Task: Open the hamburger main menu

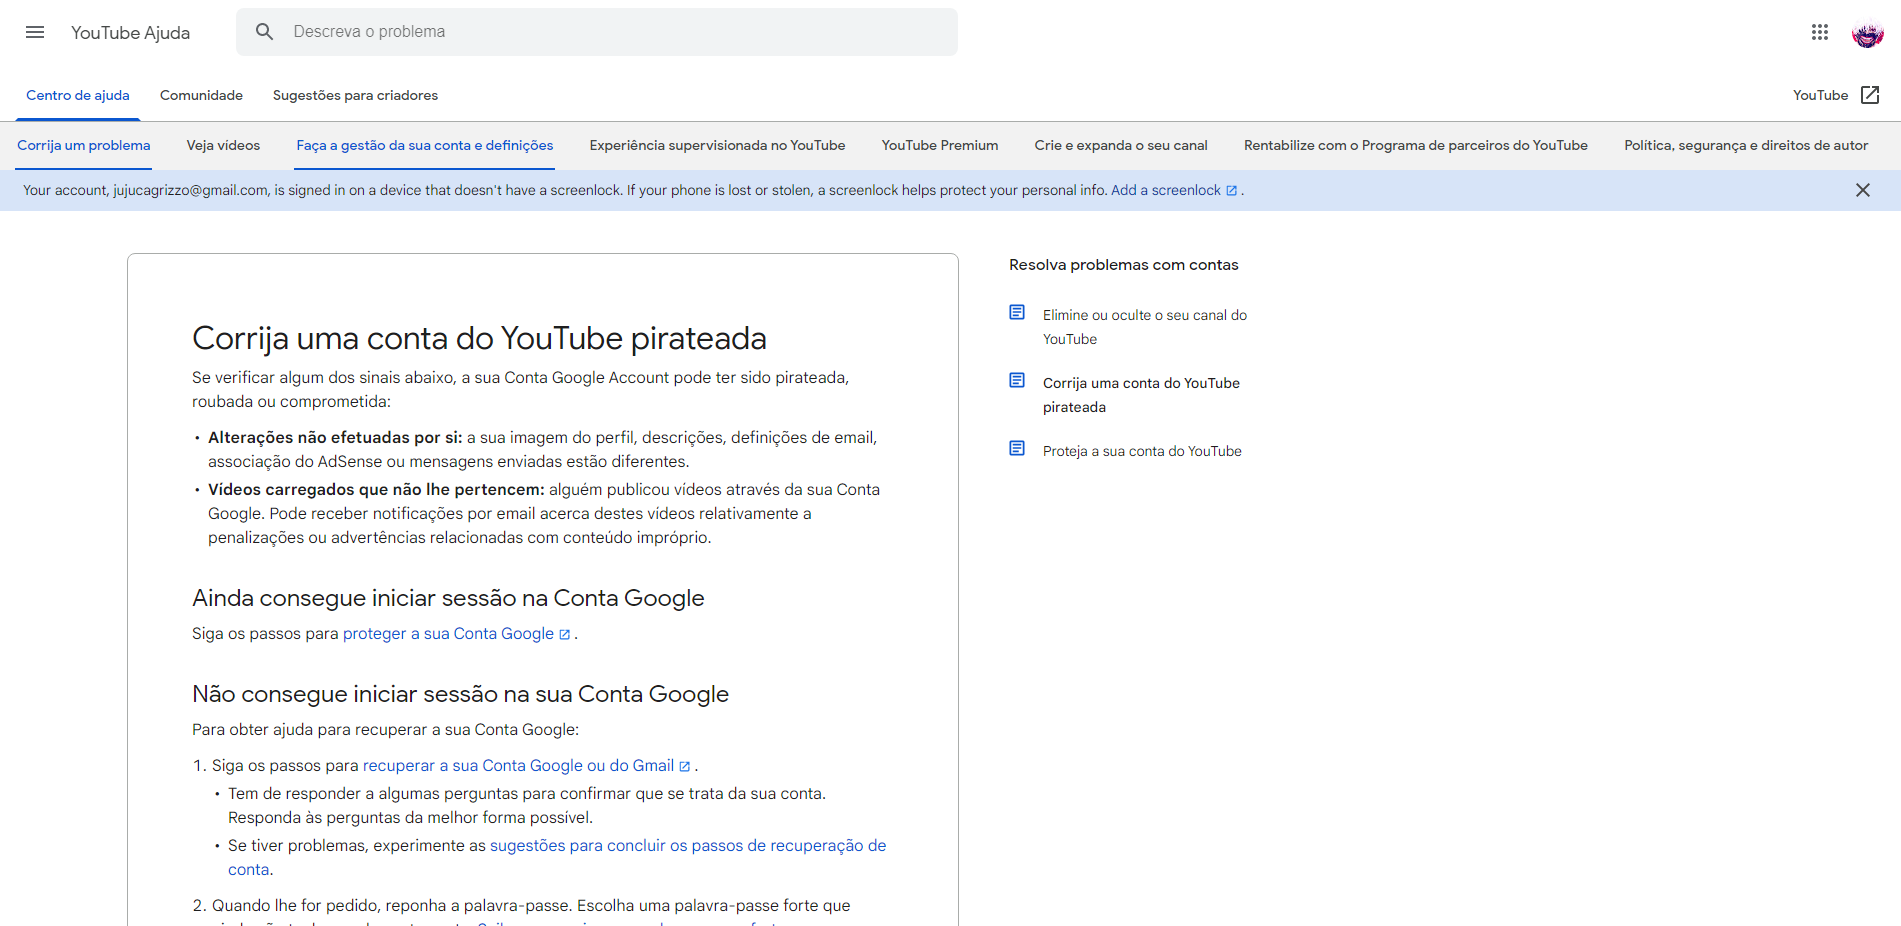Action: pyautogui.click(x=35, y=32)
